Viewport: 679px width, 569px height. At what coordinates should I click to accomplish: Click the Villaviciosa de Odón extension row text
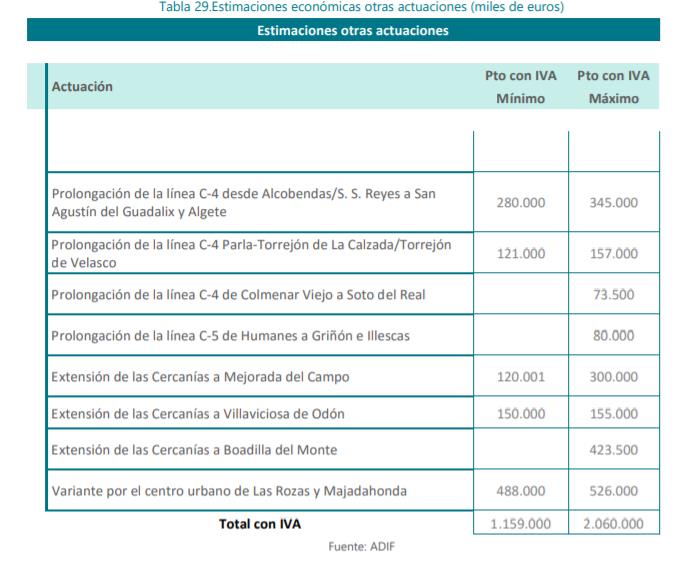coord(200,414)
